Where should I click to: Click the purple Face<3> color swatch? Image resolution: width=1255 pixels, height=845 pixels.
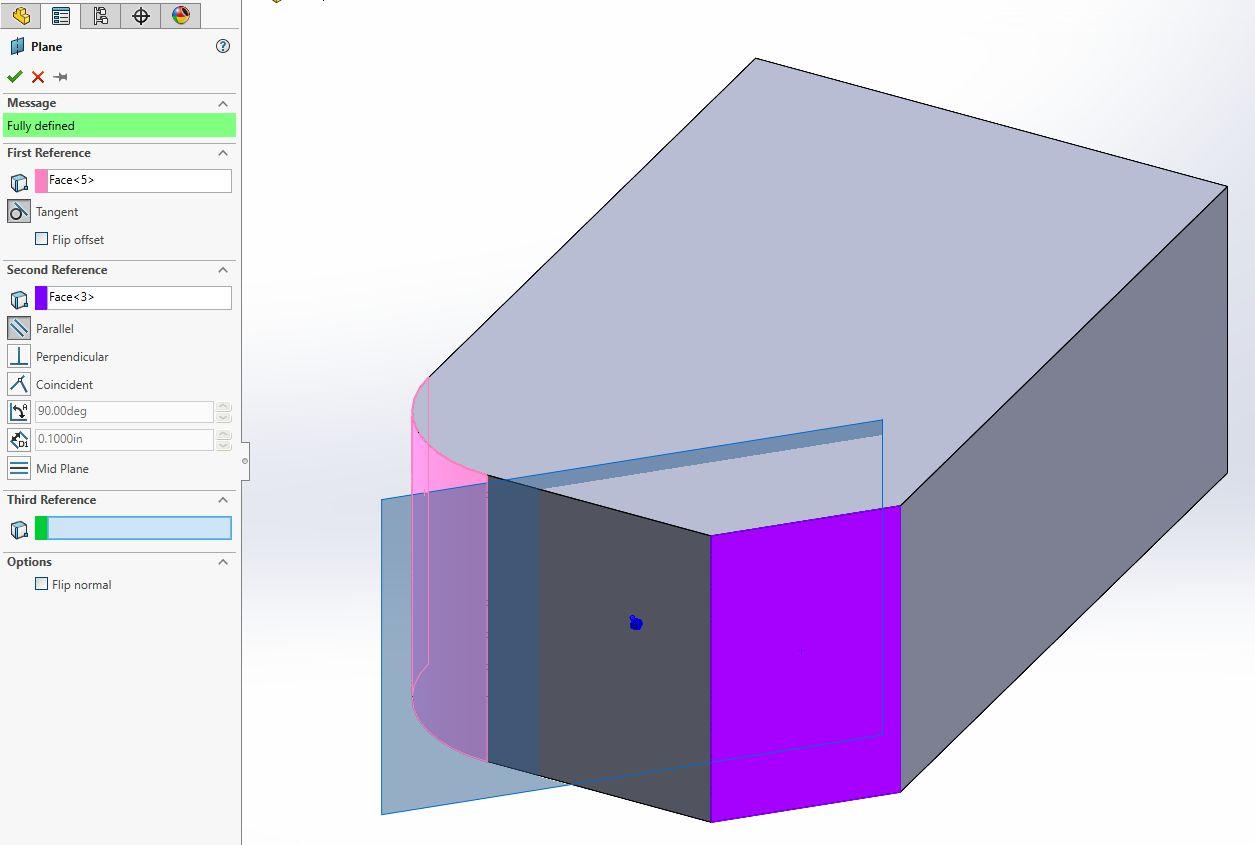pos(41,297)
